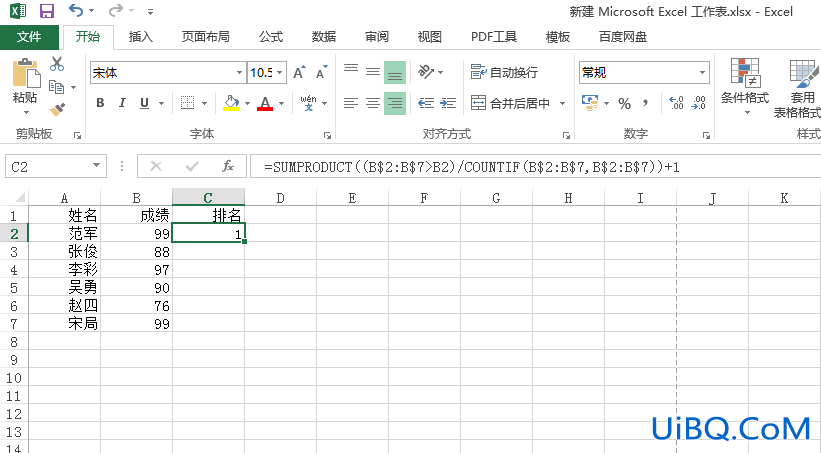Switch to the PDF工具 tab
The width and height of the screenshot is (821, 453).
pos(494,37)
